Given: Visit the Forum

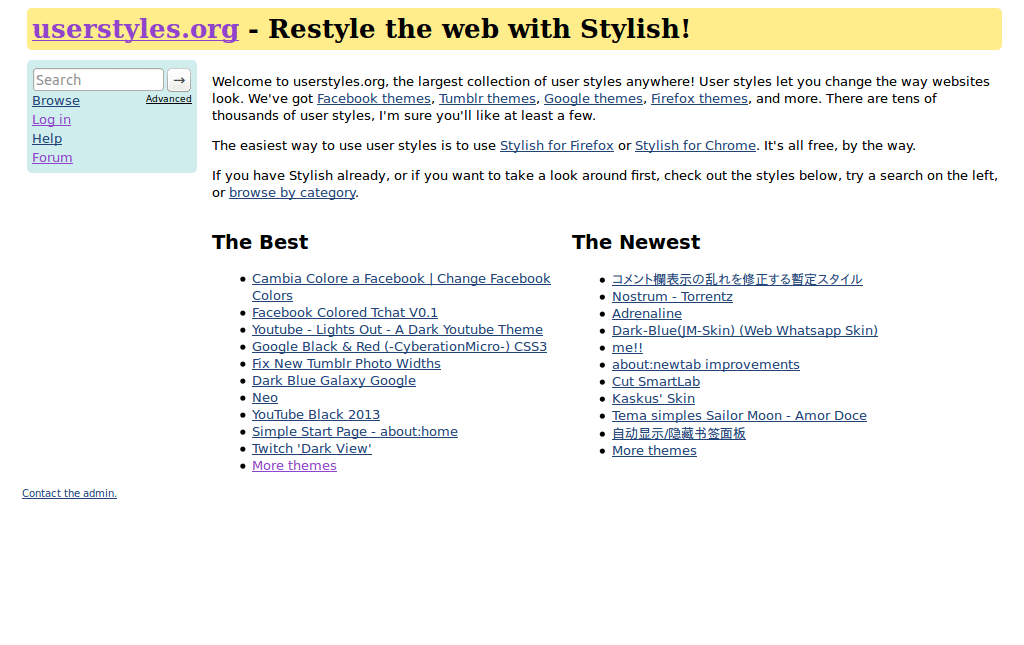Looking at the screenshot, I should pos(52,157).
